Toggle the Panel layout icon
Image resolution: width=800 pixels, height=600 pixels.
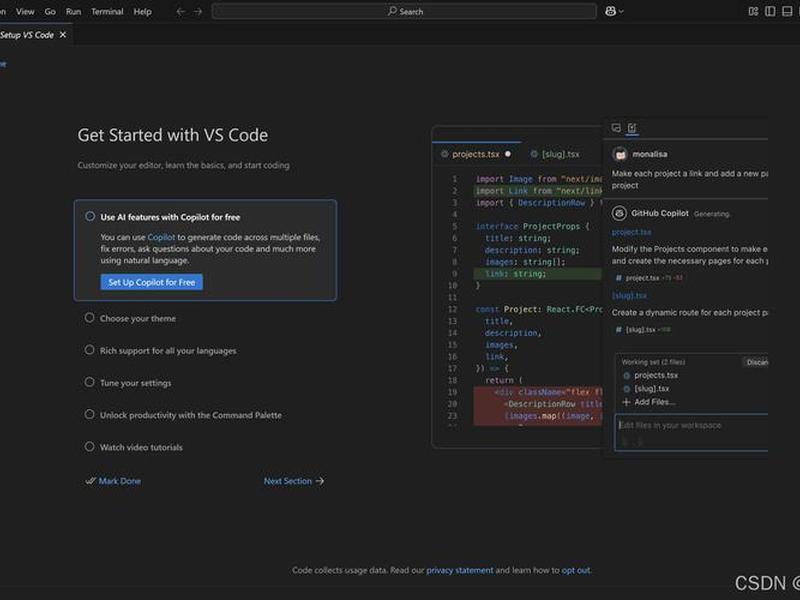[787, 11]
